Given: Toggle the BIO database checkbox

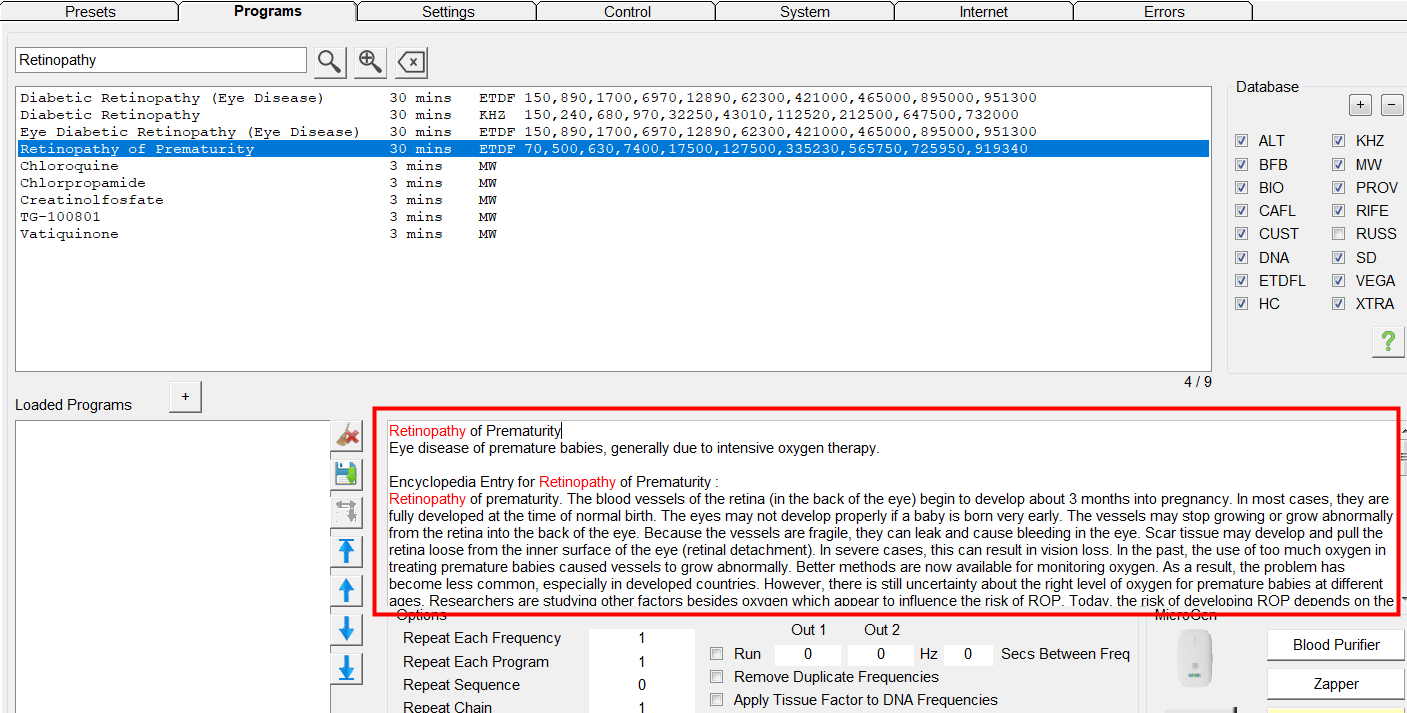Looking at the screenshot, I should (1242, 187).
